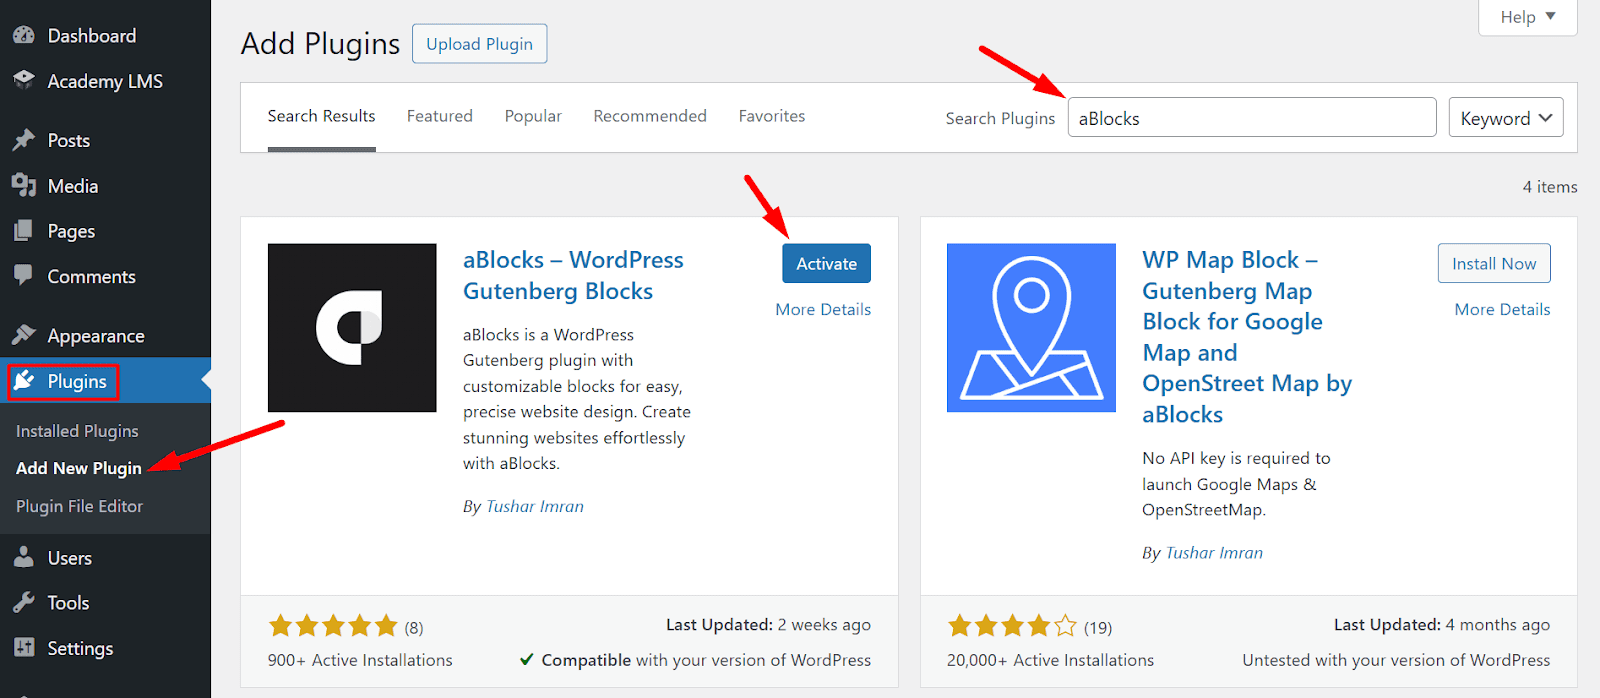This screenshot has width=1600, height=698.
Task: Open More Details for WP Map Block
Action: tap(1502, 309)
